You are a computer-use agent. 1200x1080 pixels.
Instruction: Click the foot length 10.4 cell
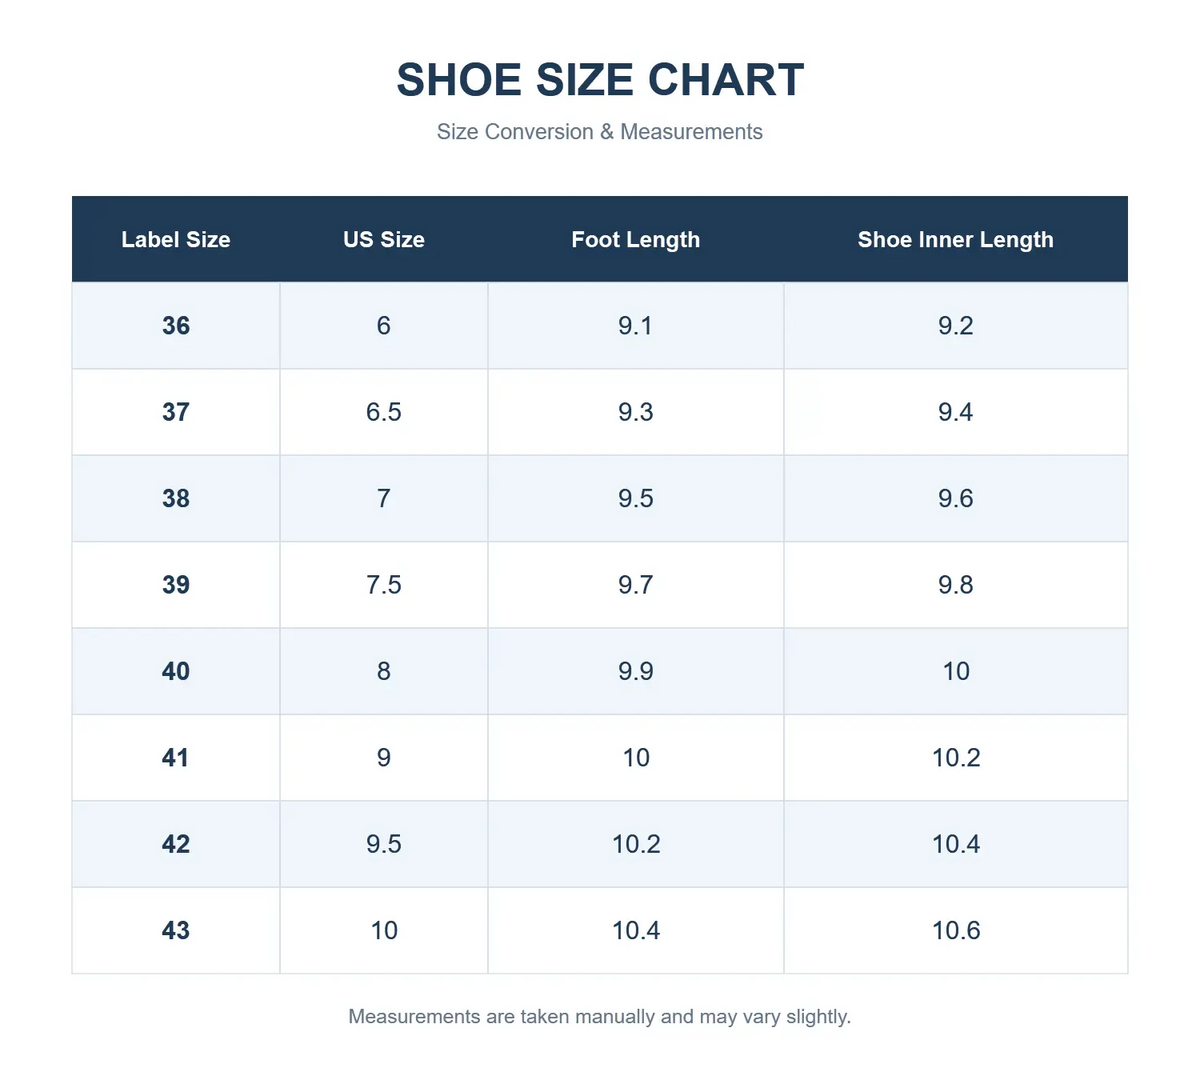pyautogui.click(x=636, y=930)
